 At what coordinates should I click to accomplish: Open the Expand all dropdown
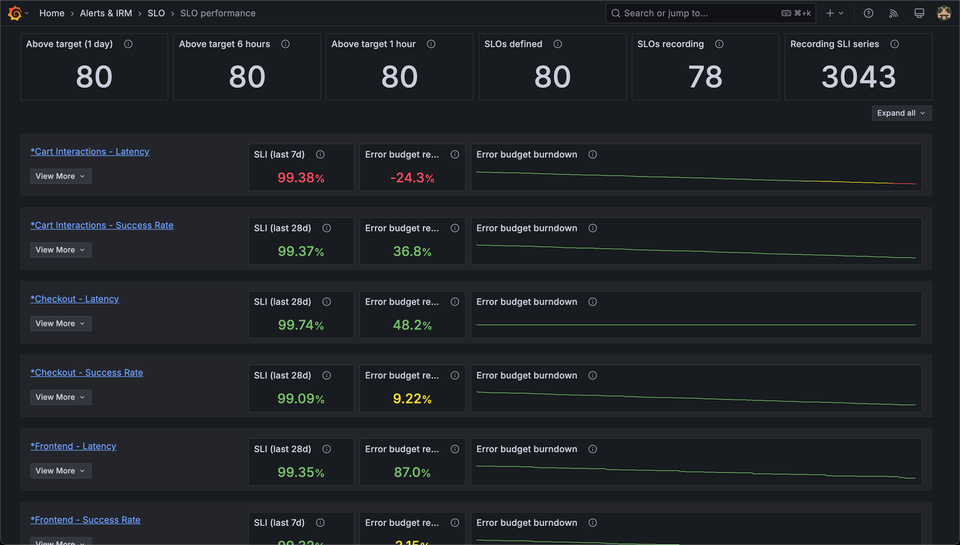tap(901, 113)
